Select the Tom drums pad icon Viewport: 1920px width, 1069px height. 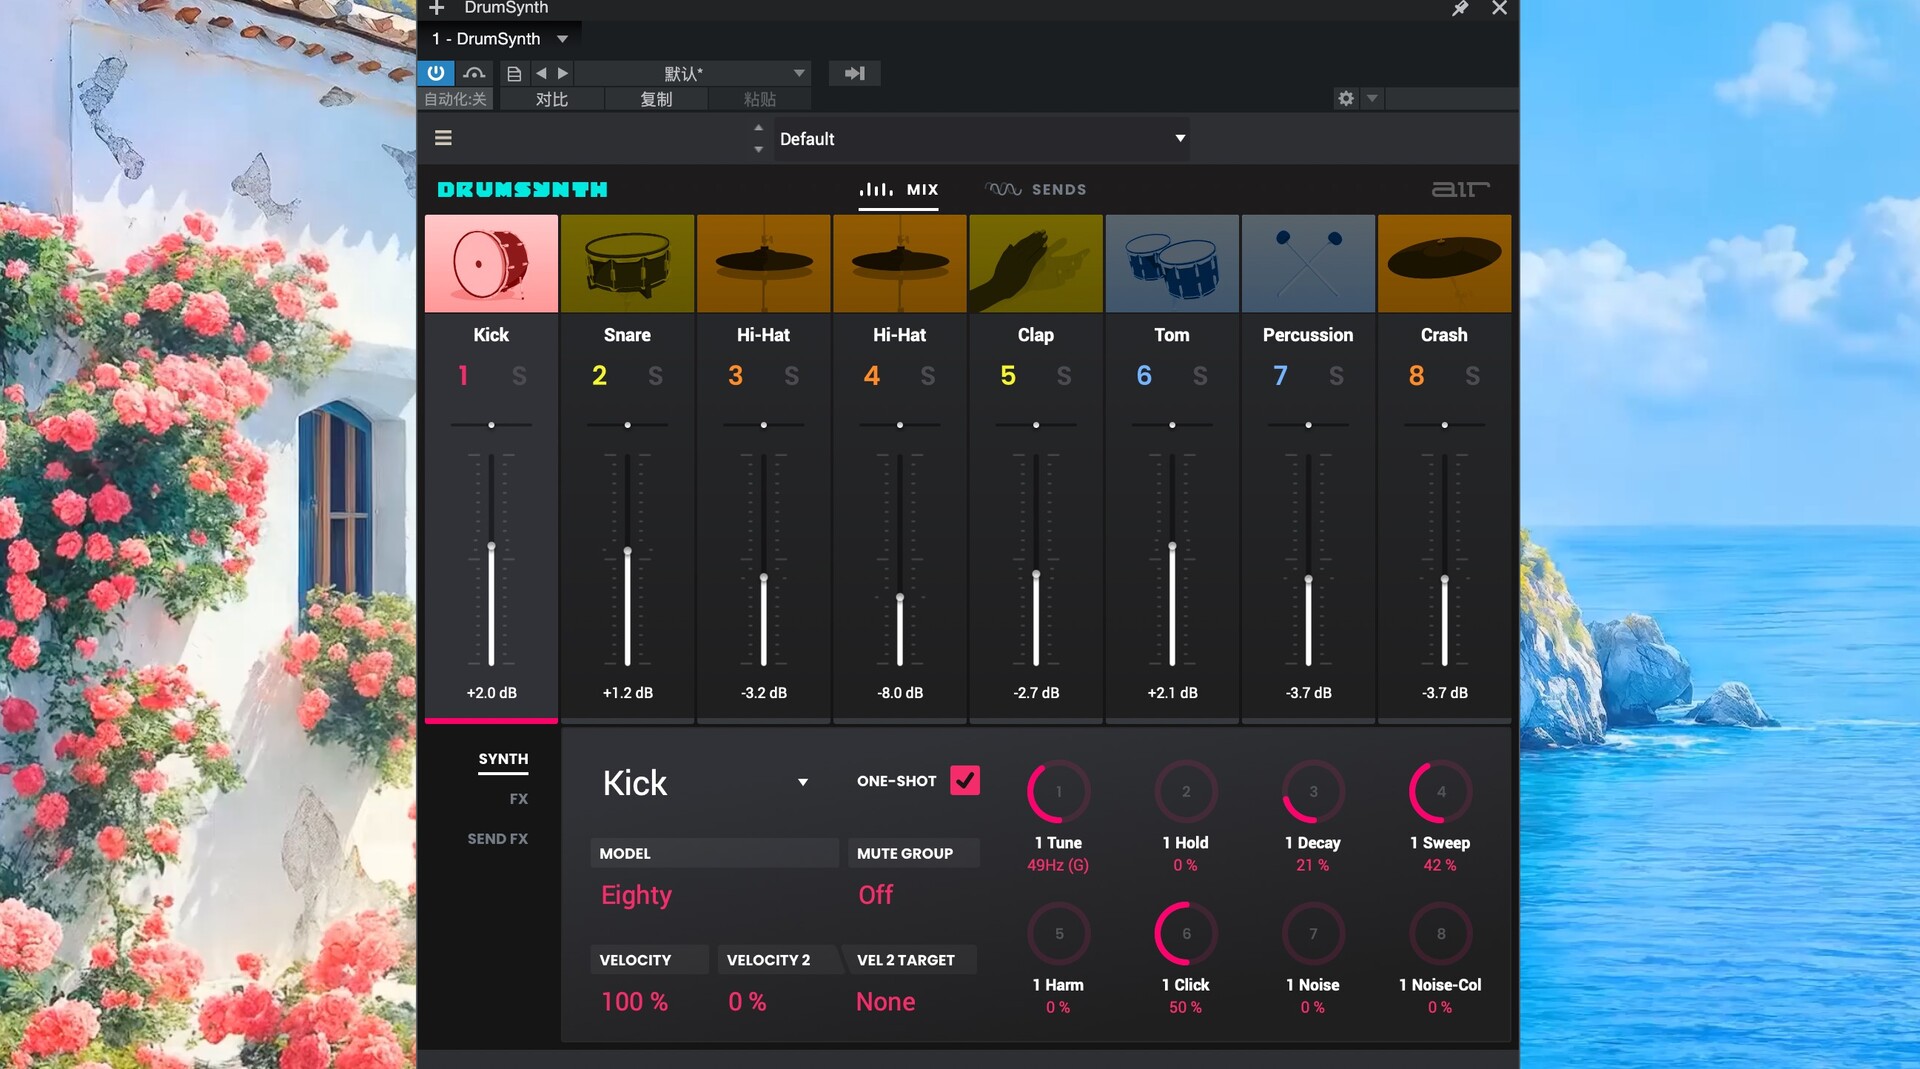point(1171,263)
